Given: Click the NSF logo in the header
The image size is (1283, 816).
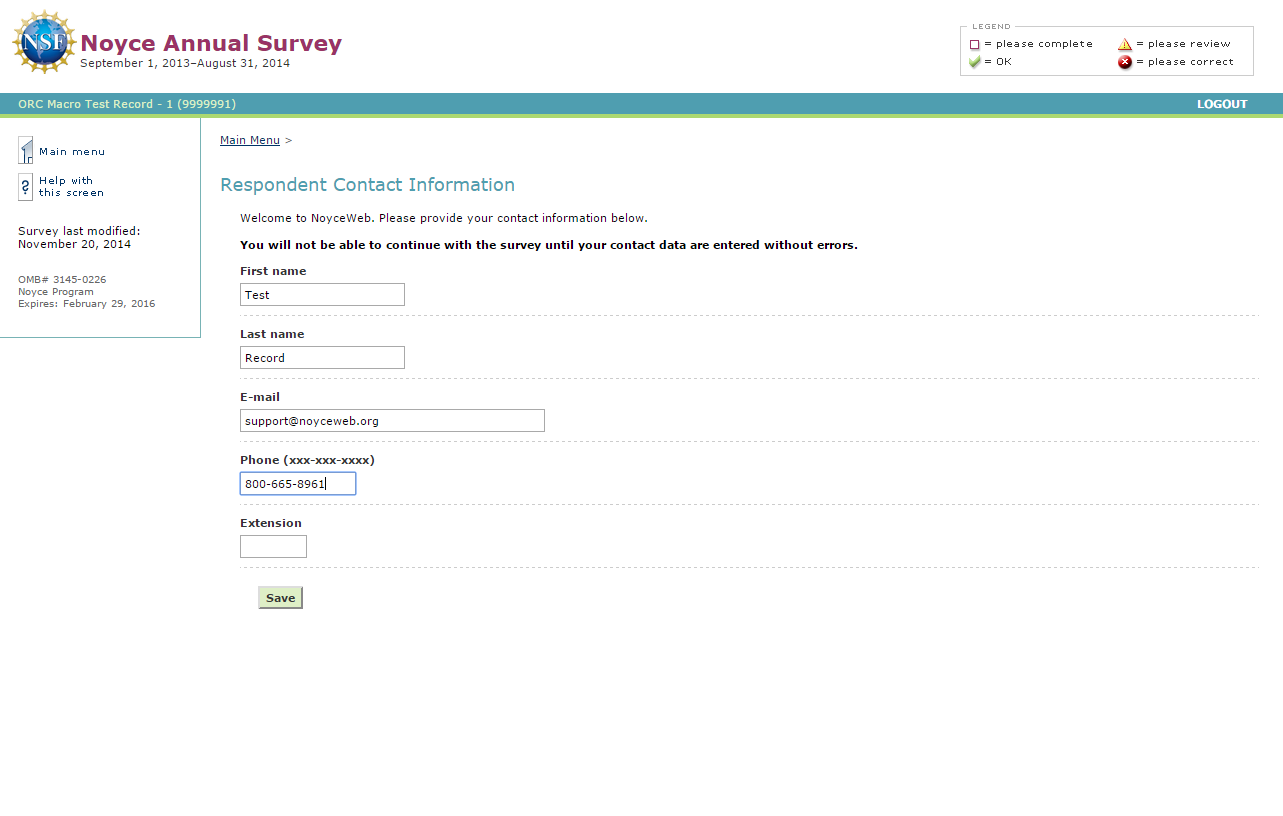Looking at the screenshot, I should 43,42.
